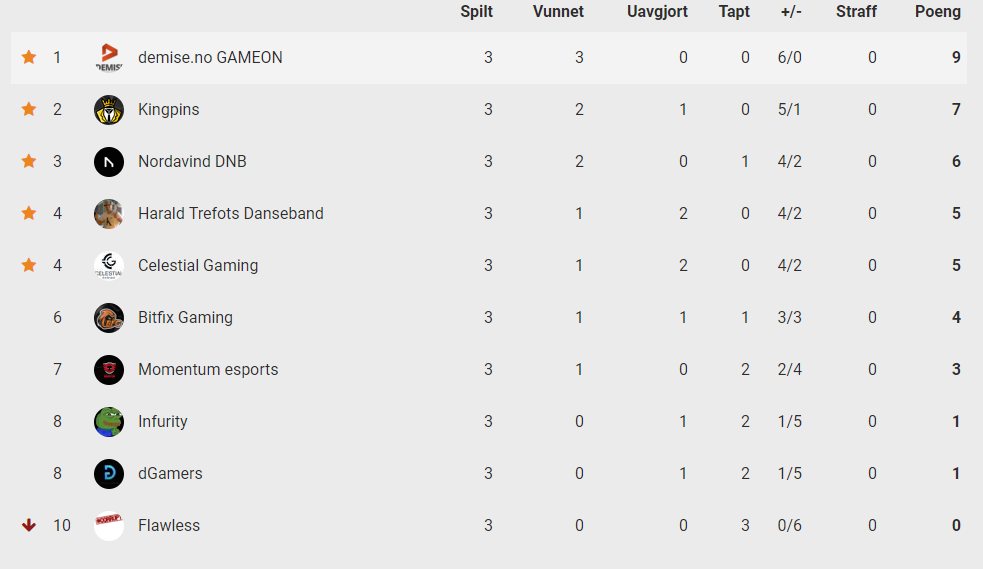983x569 pixels.
Task: Click the orange star next to Kingpins
Action: (x=29, y=109)
